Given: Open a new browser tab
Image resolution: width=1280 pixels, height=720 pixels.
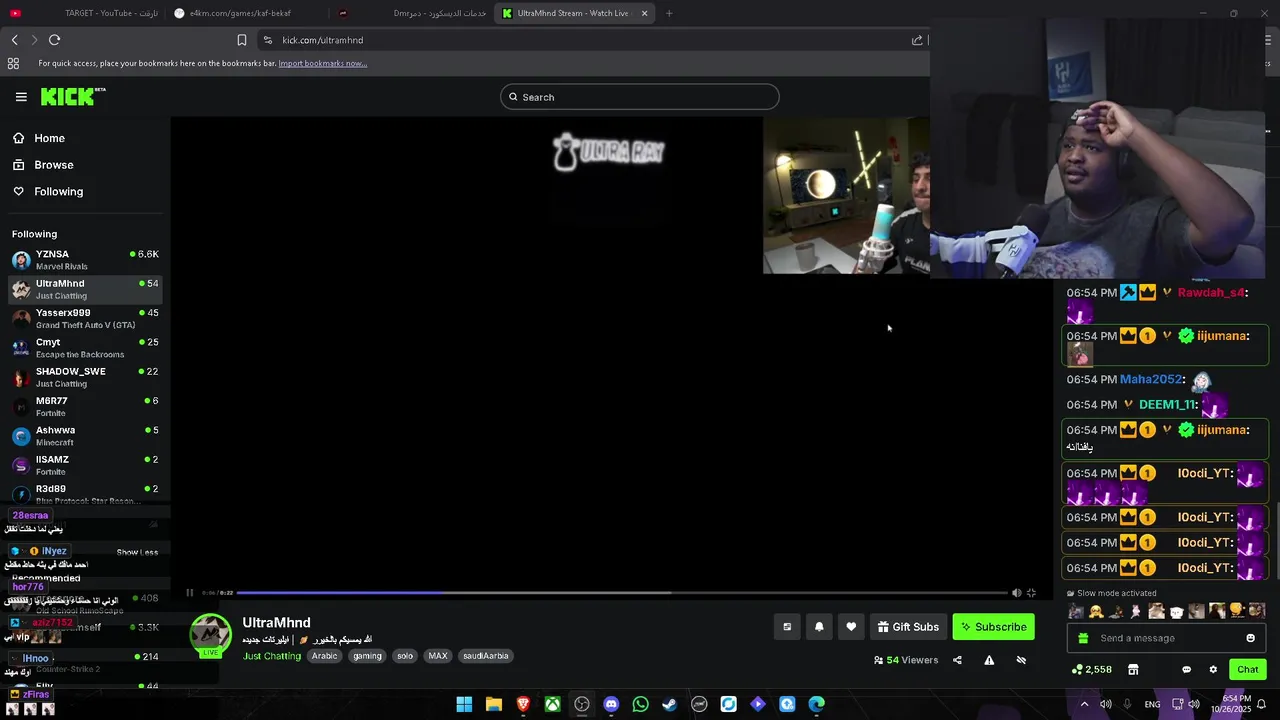Looking at the screenshot, I should (x=669, y=13).
